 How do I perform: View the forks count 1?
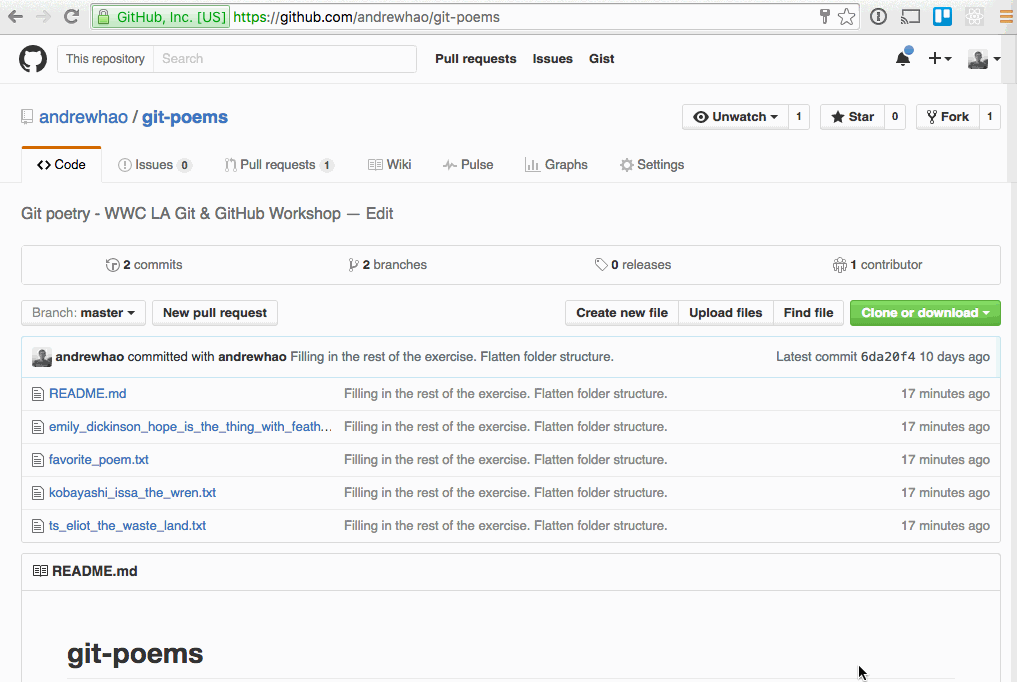pyautogui.click(x=989, y=117)
